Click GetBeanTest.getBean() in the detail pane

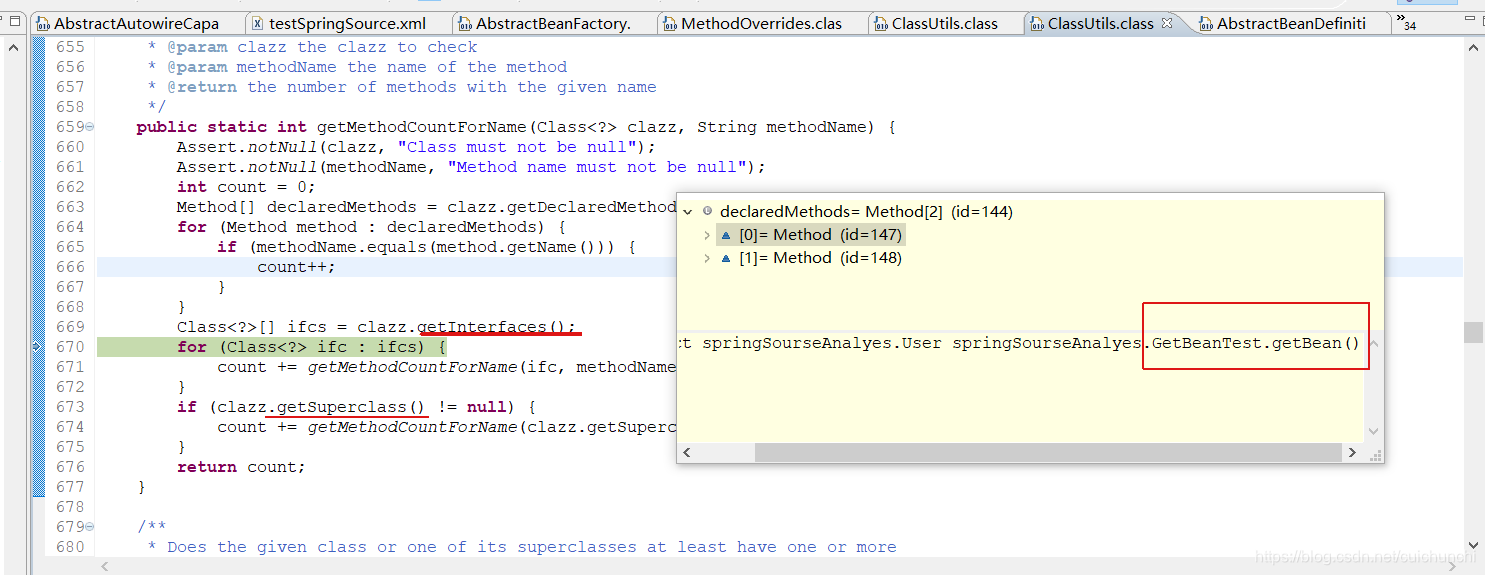click(x=1256, y=343)
